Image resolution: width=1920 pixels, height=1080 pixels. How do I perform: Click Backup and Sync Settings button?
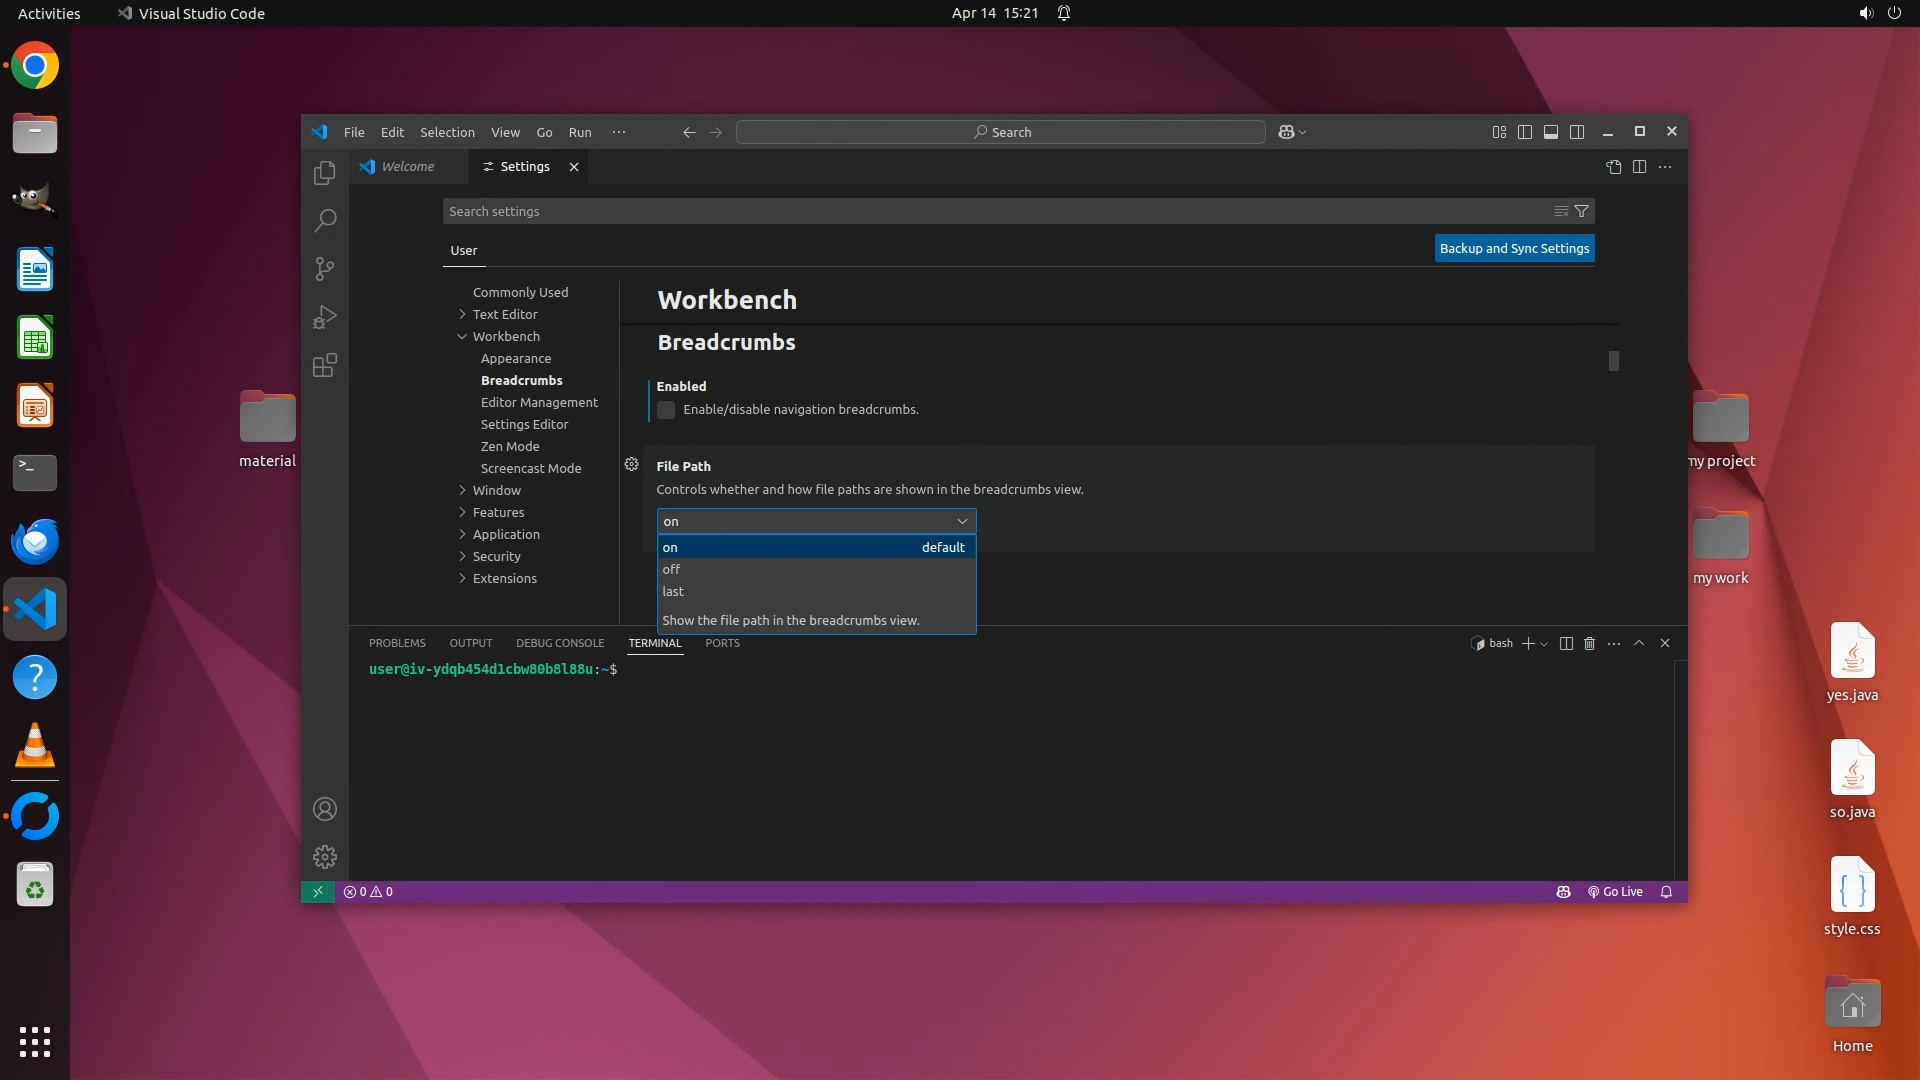tap(1513, 248)
